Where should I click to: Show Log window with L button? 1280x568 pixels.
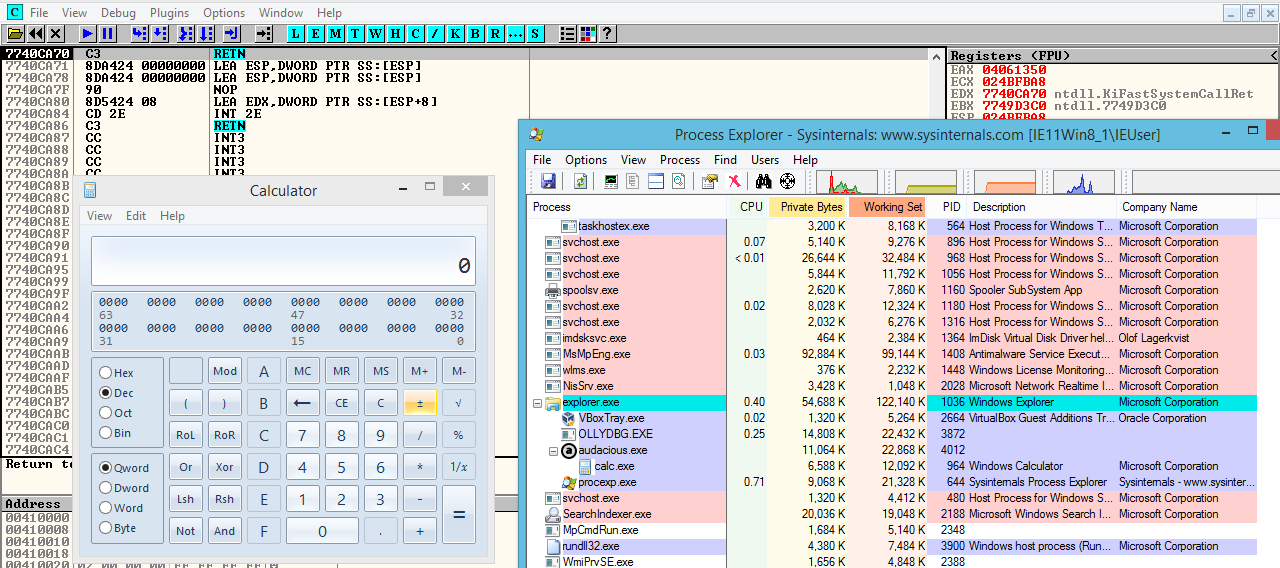(x=296, y=34)
